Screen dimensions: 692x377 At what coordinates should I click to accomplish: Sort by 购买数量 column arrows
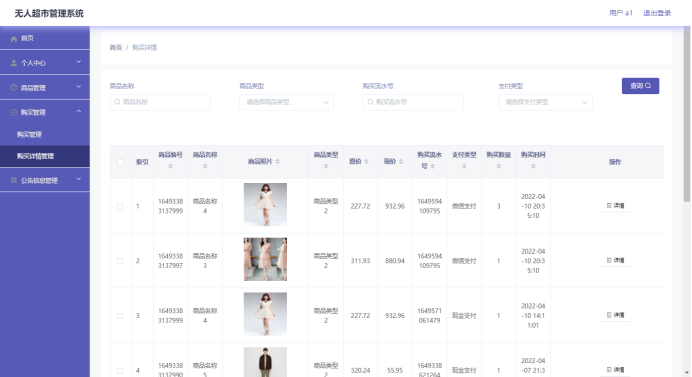coord(498,166)
